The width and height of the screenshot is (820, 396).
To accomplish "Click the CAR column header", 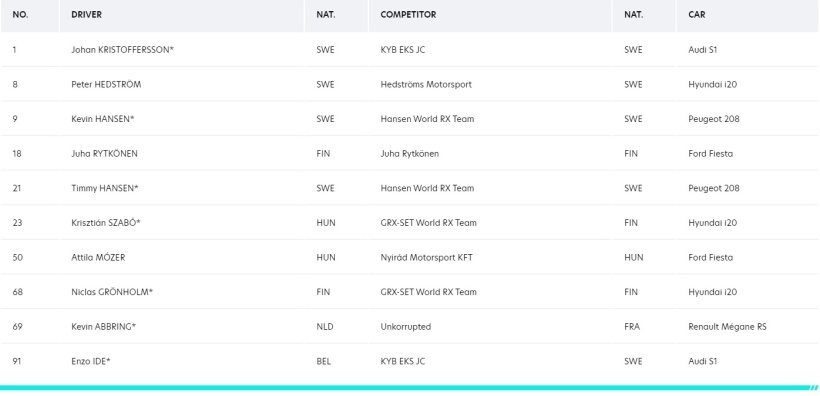I will pos(697,15).
